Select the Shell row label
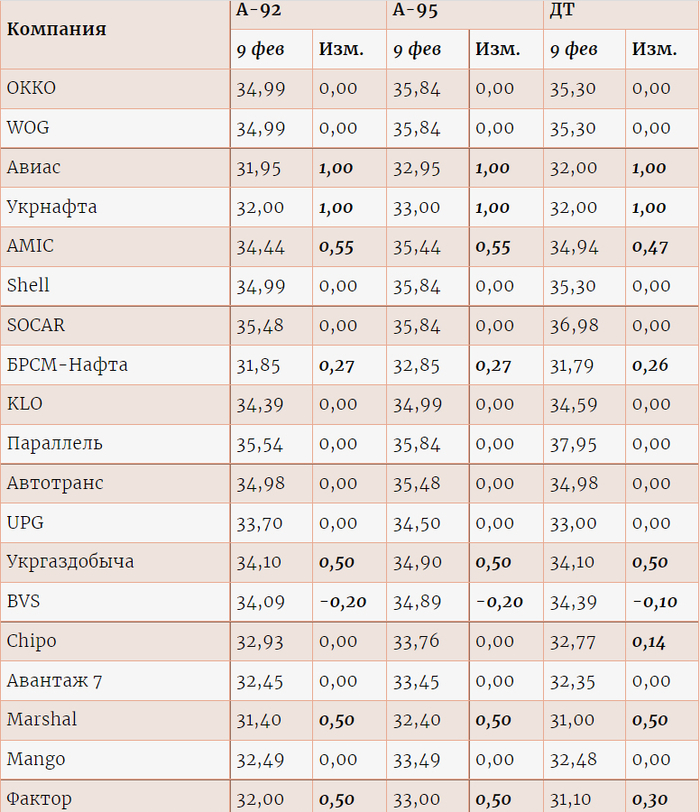Screen dimensions: 700x812 click(28, 286)
